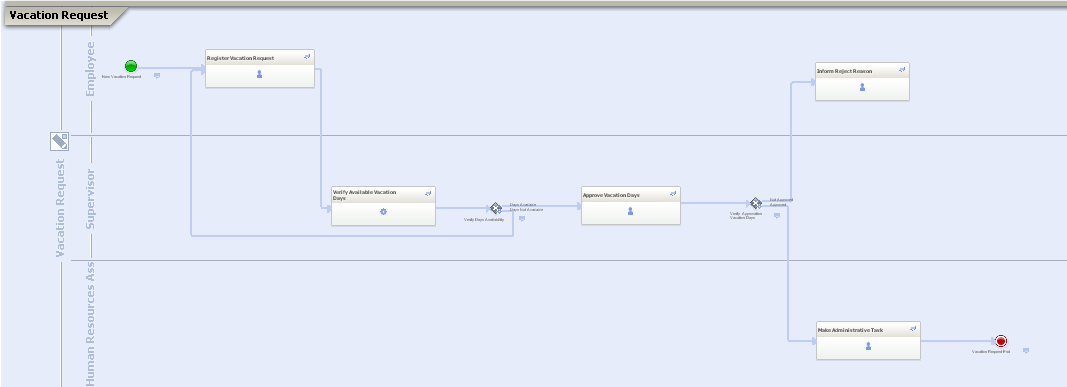Click corner link icon on Register Vacation Request
Image resolution: width=1067 pixels, height=387 pixels.
[308, 56]
